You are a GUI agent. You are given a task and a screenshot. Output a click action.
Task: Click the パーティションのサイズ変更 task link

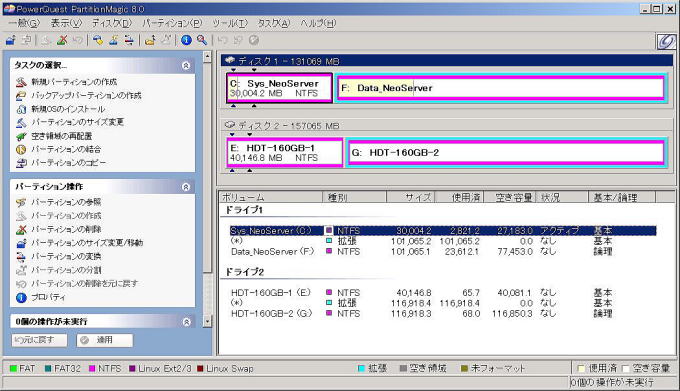click(x=78, y=123)
